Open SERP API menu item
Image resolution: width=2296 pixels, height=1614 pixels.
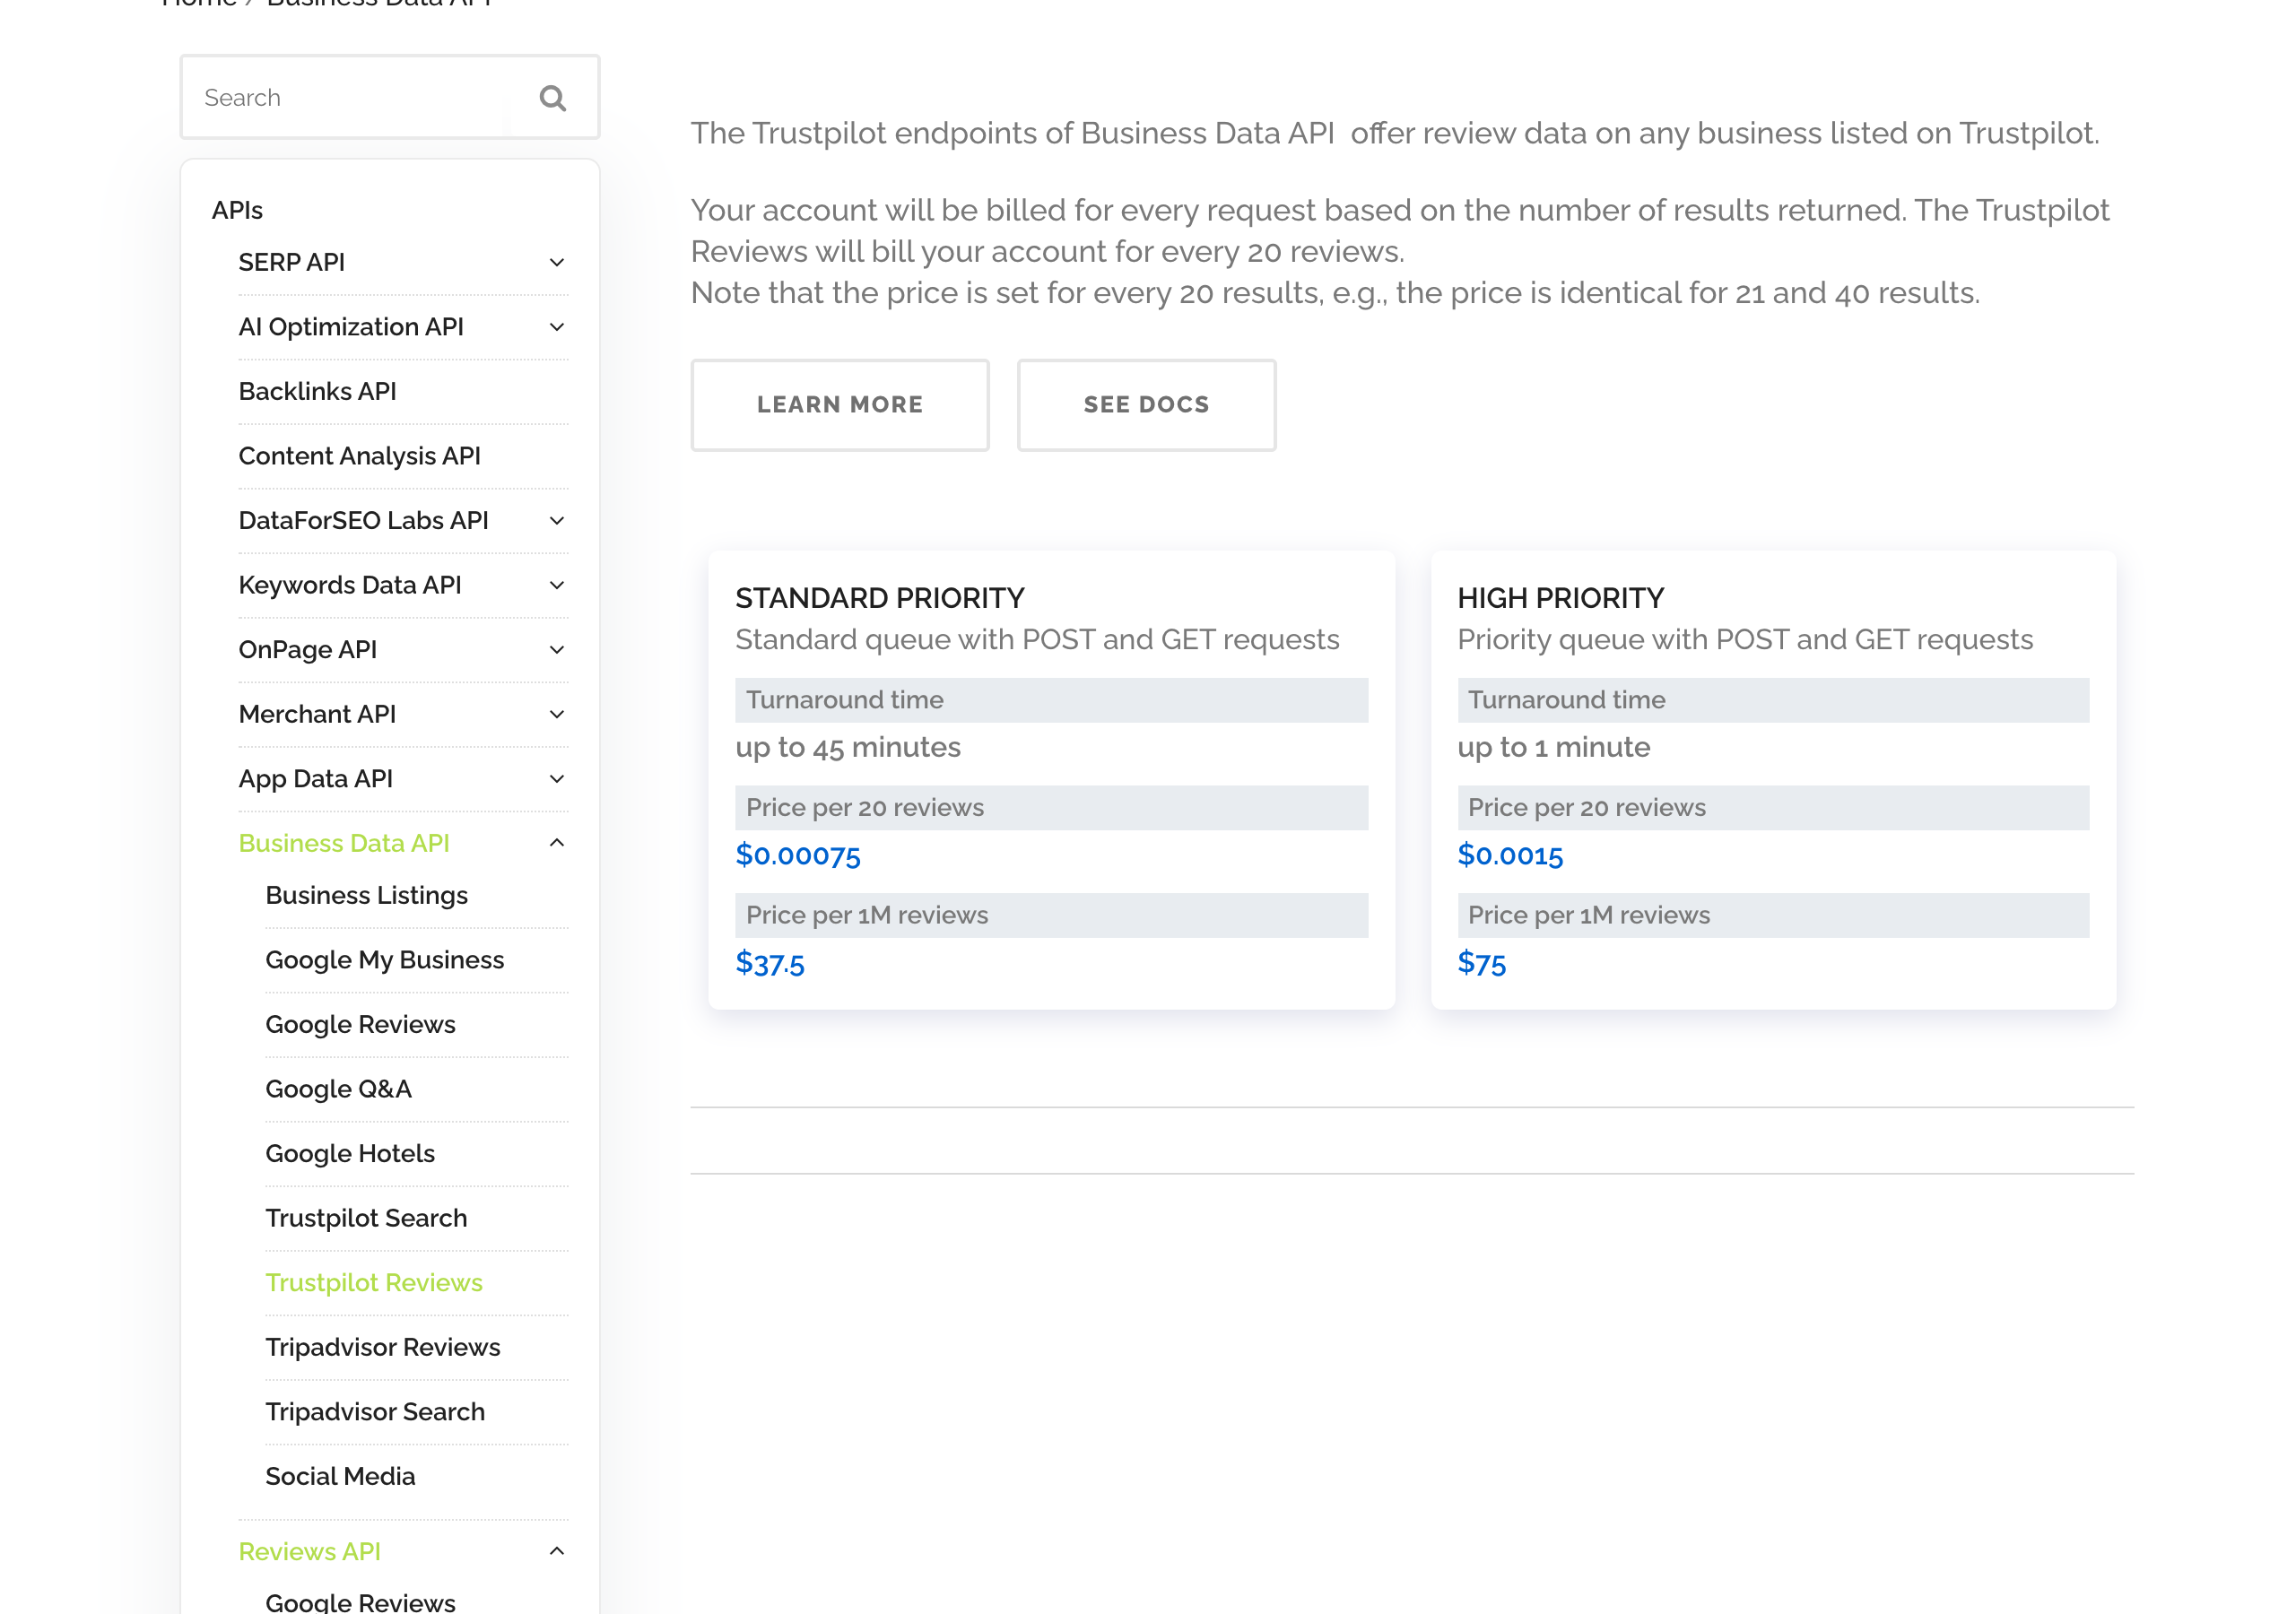click(x=292, y=262)
